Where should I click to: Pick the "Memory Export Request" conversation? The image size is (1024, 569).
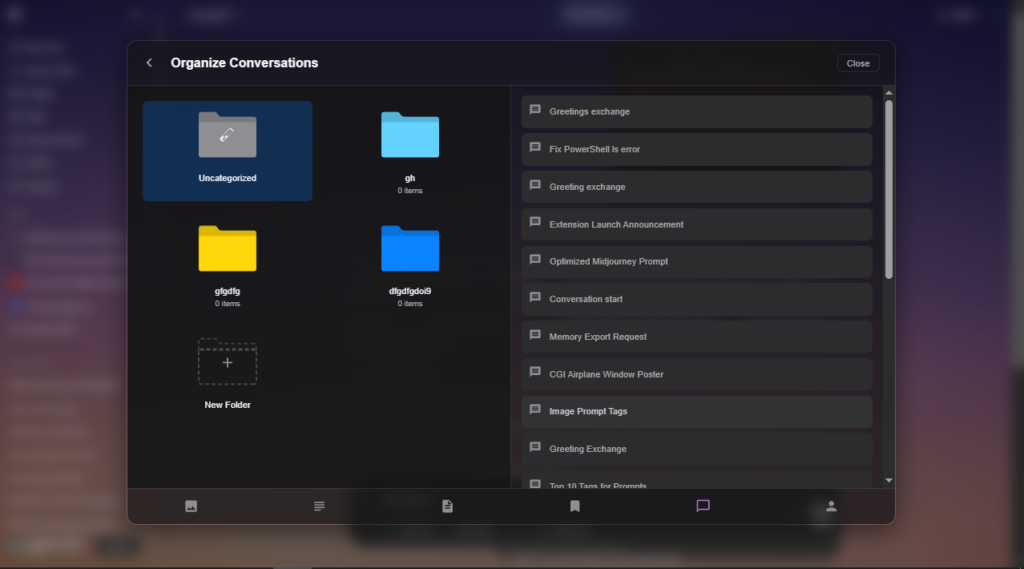[x=696, y=337]
